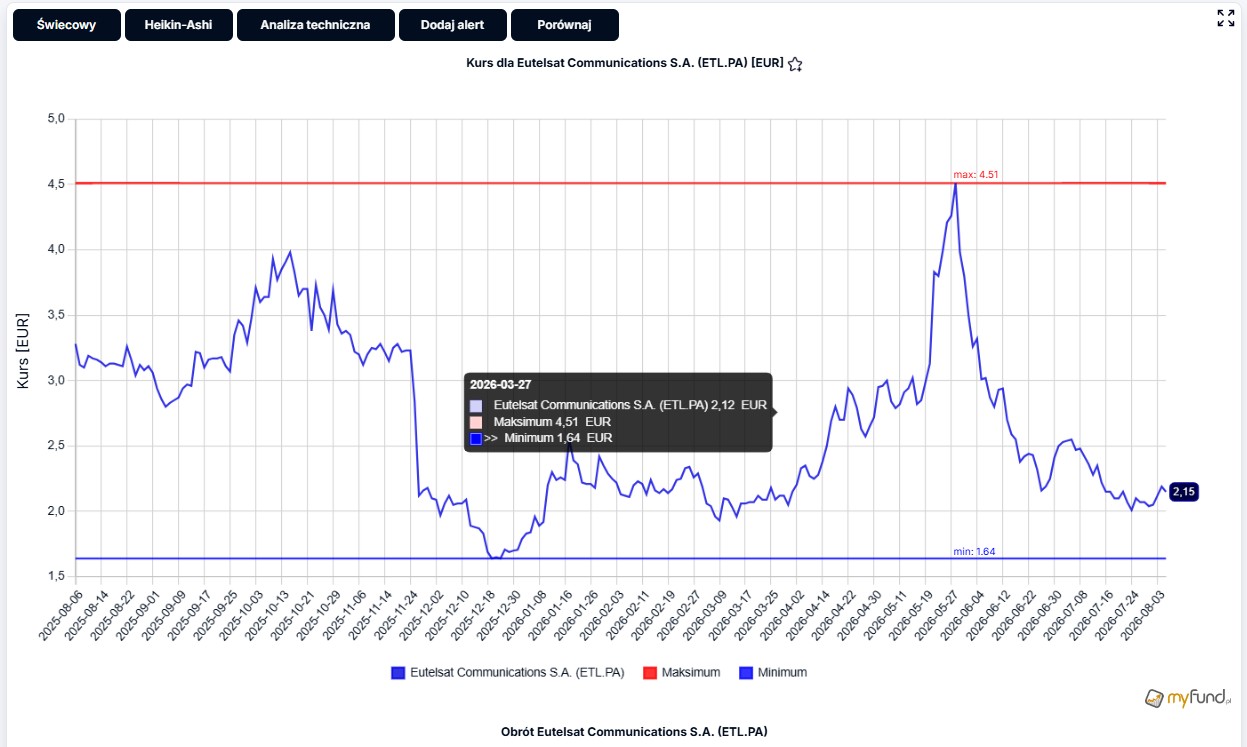
Task: Open Analiza techniczna
Action: click(315, 25)
